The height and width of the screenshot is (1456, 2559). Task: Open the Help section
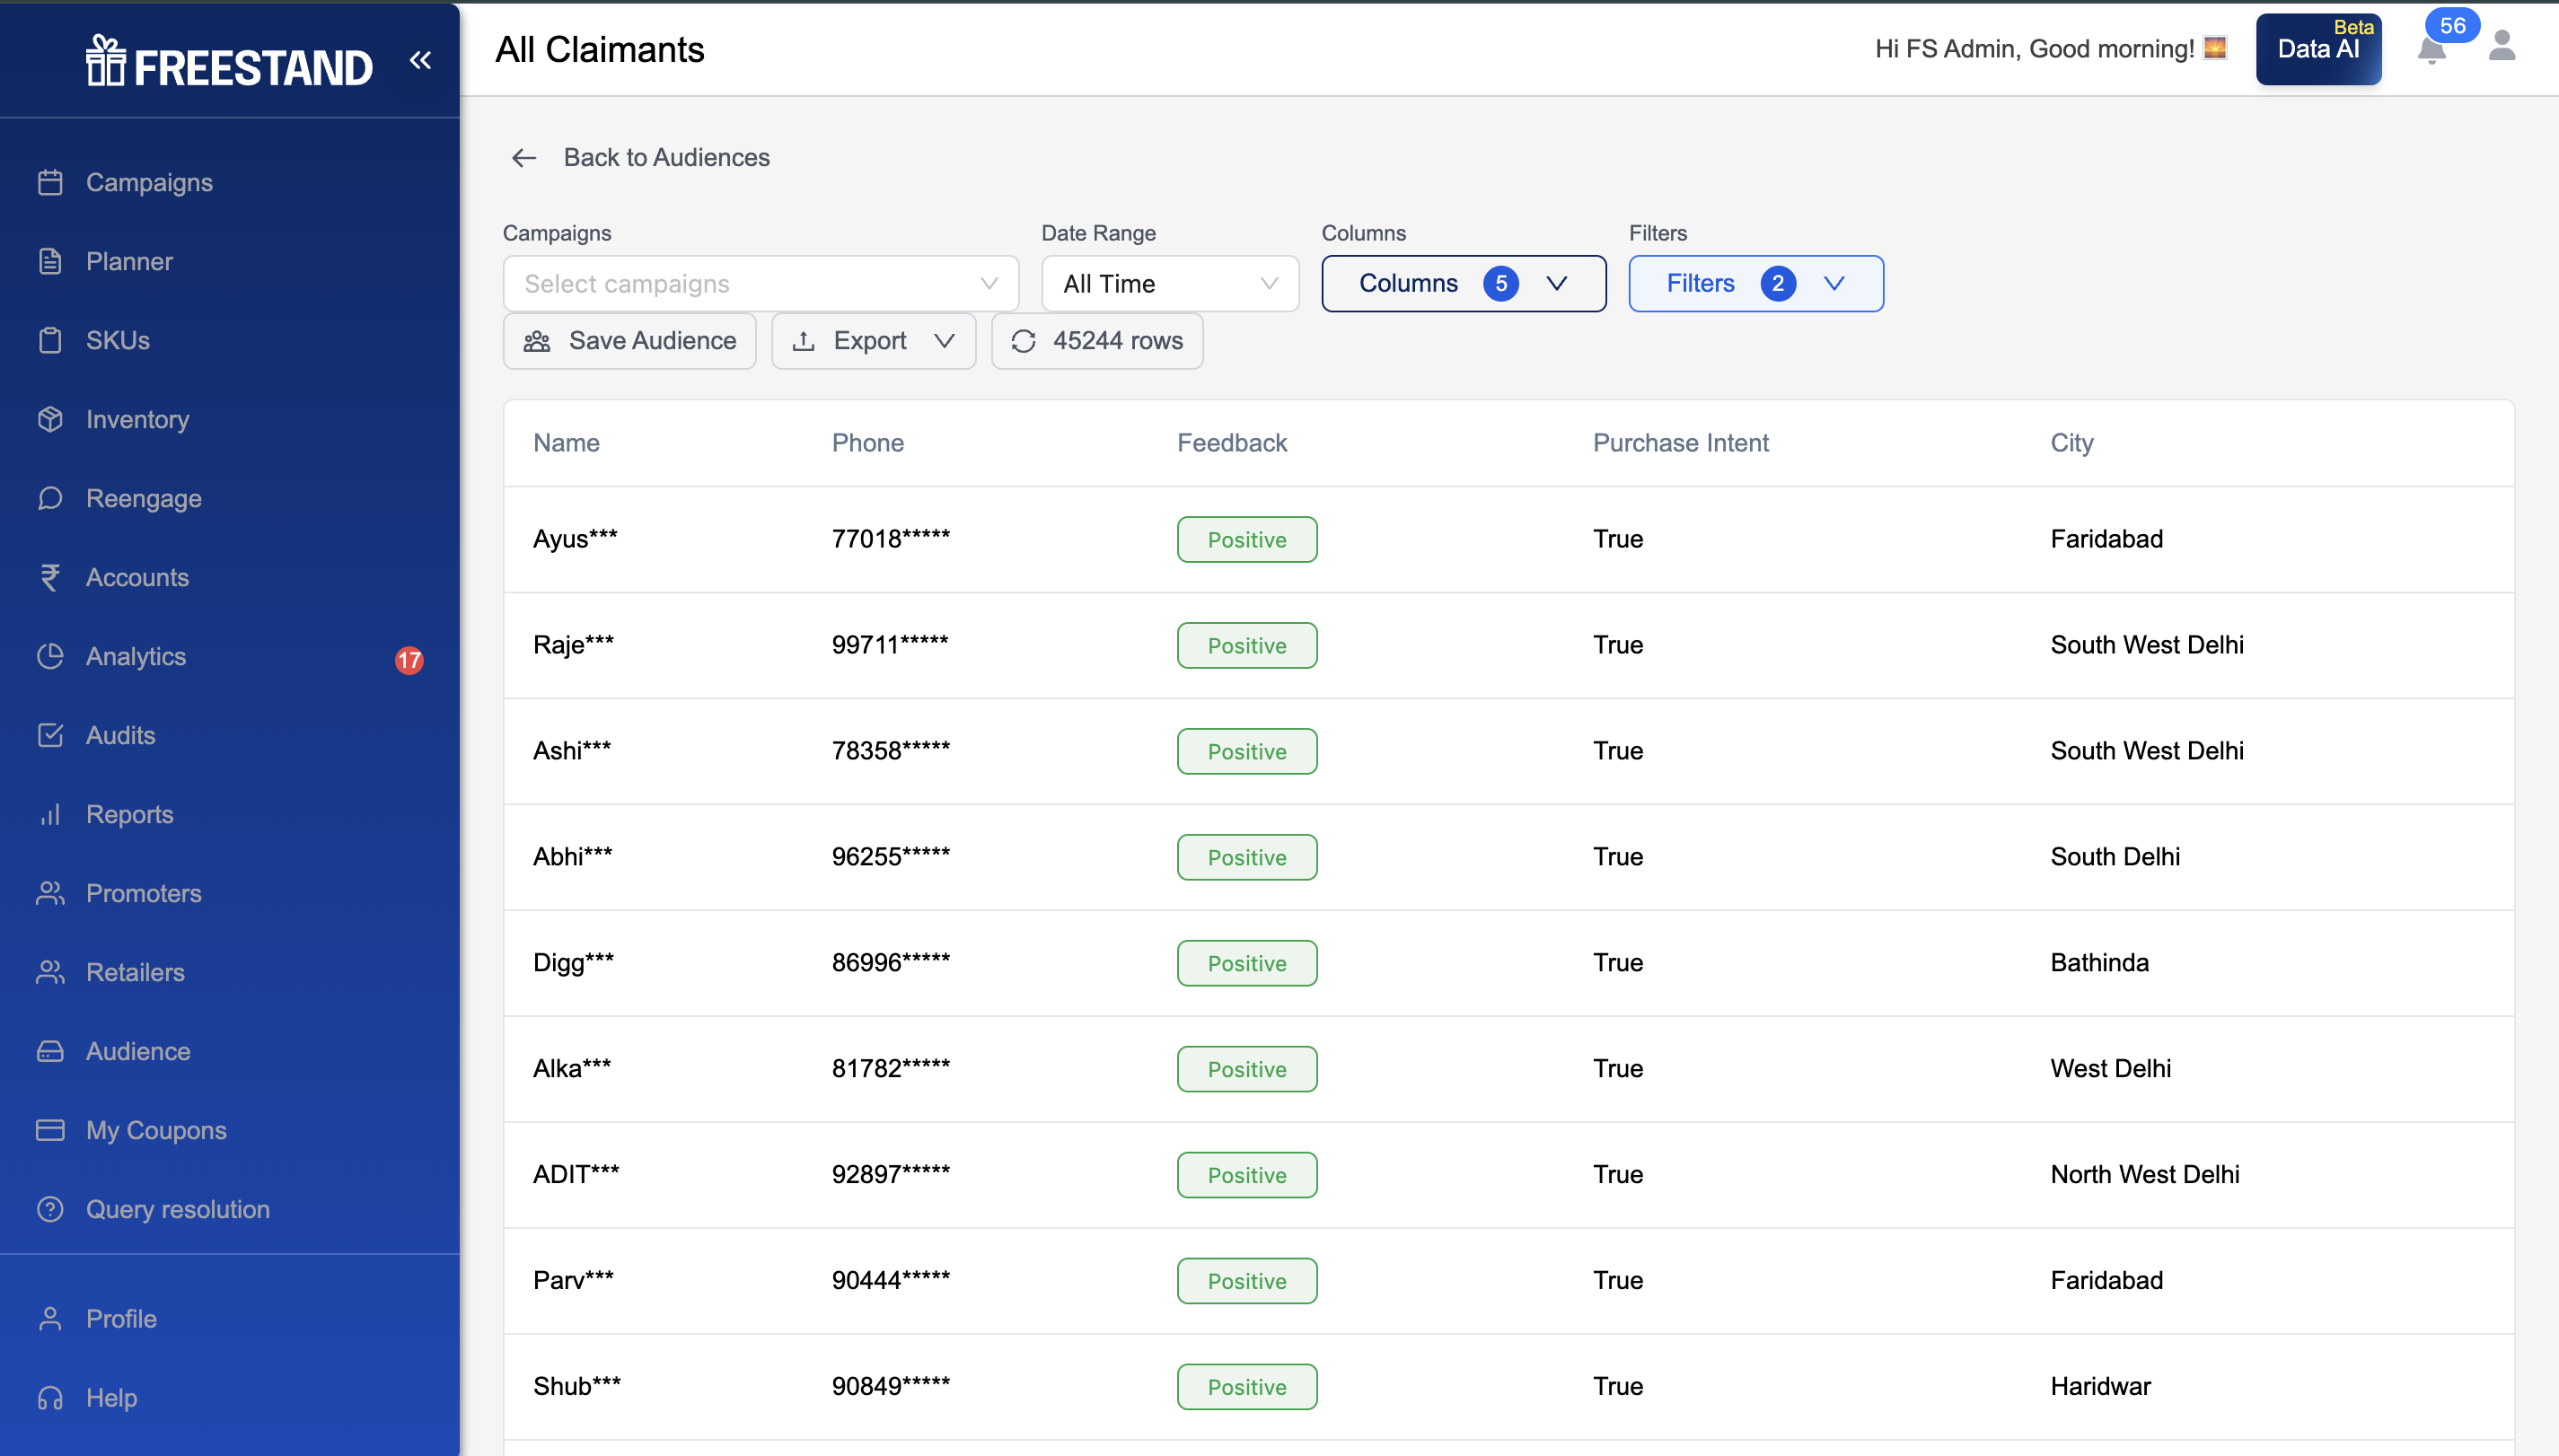coord(111,1397)
